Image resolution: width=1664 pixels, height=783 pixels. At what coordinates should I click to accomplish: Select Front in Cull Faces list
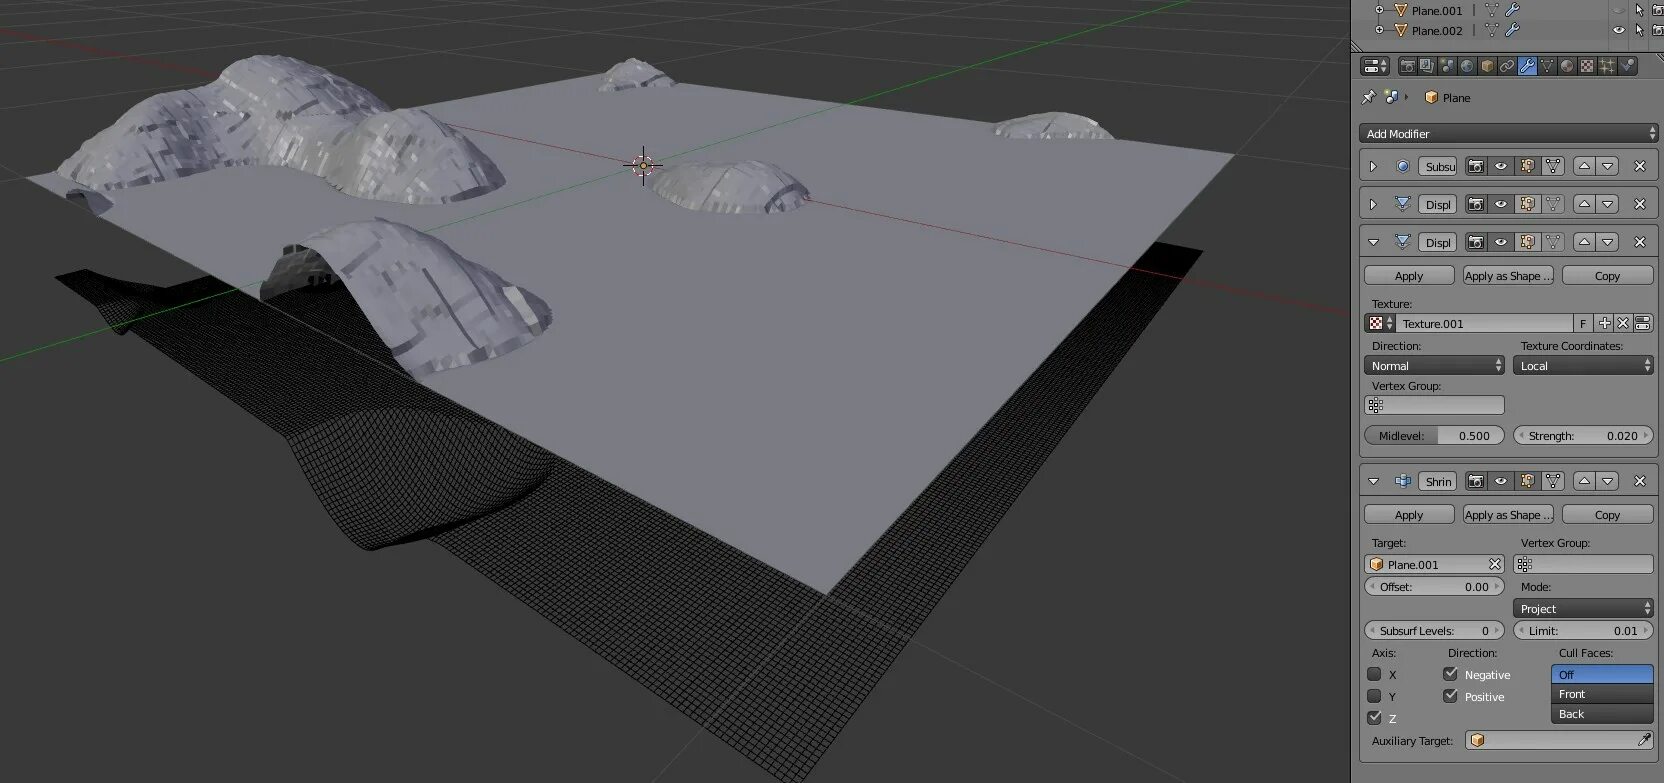coord(1602,694)
